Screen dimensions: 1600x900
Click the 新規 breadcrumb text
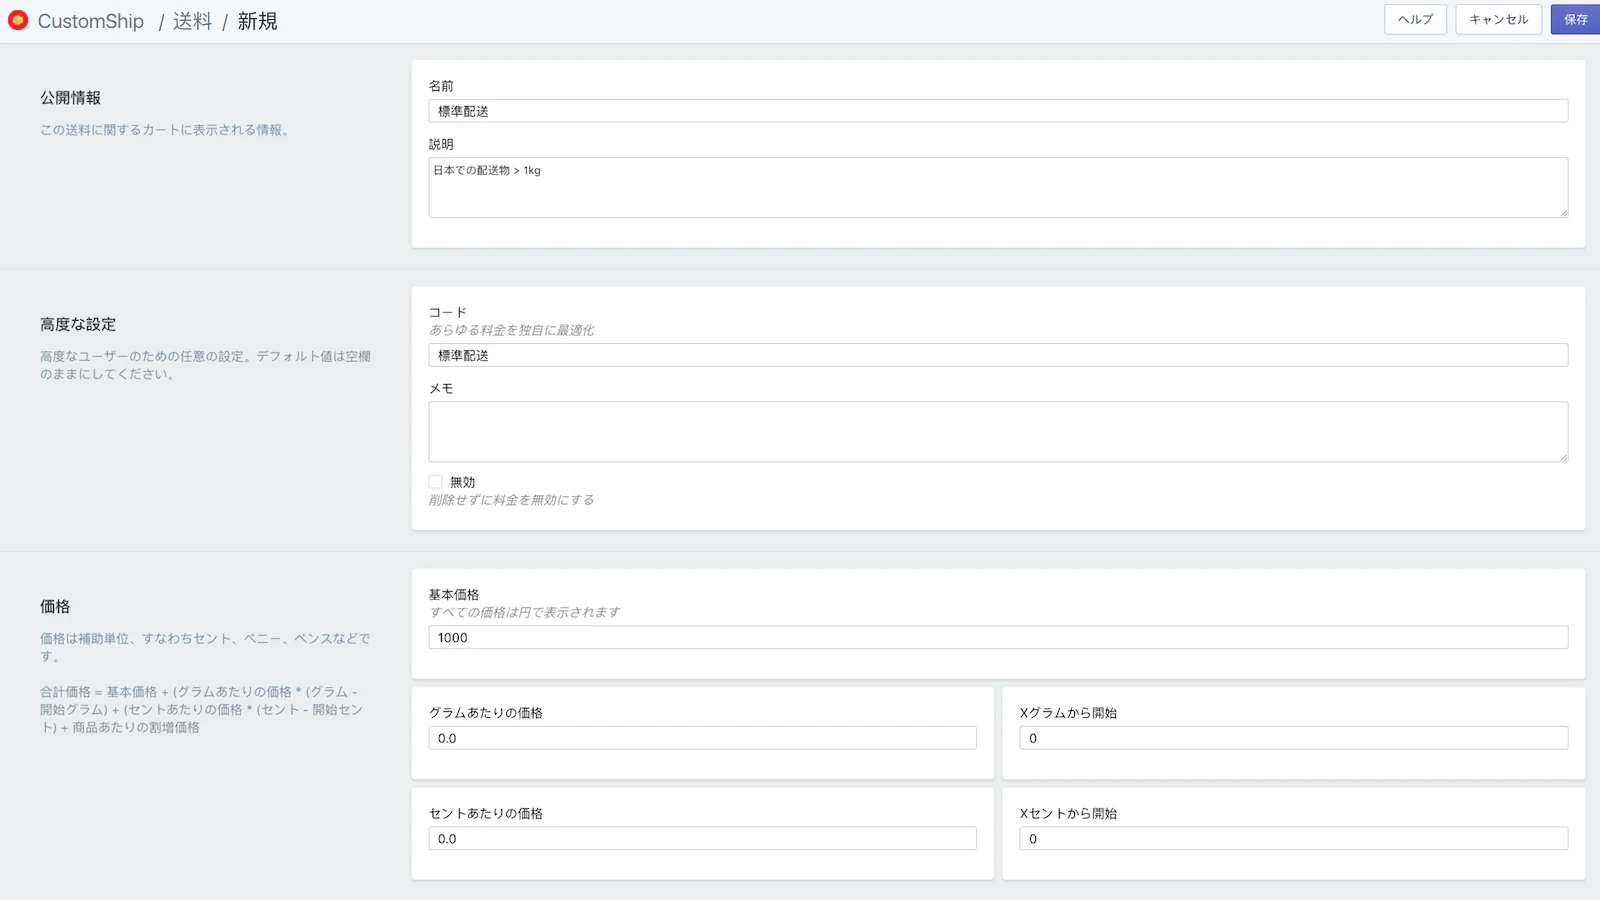click(x=257, y=21)
